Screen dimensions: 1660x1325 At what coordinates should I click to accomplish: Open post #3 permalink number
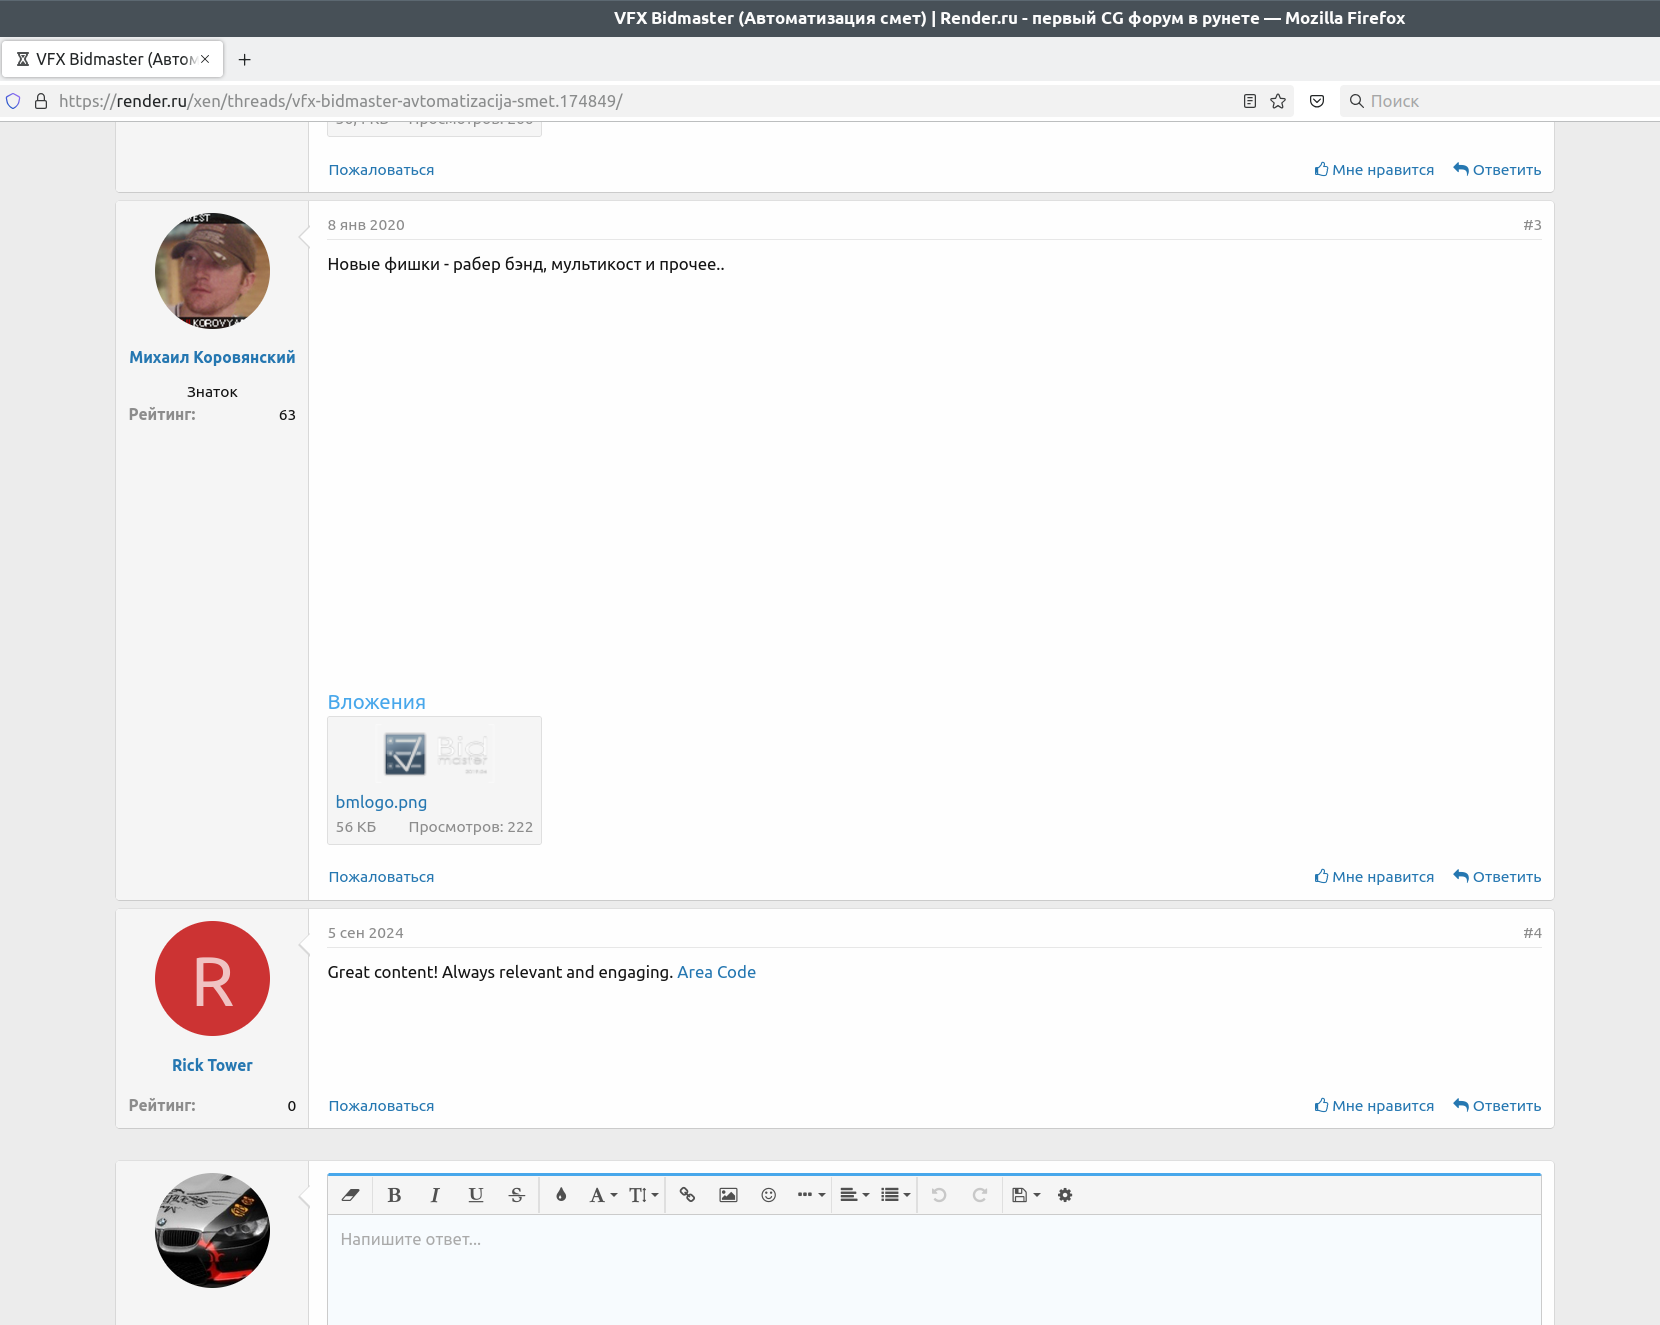[1532, 225]
